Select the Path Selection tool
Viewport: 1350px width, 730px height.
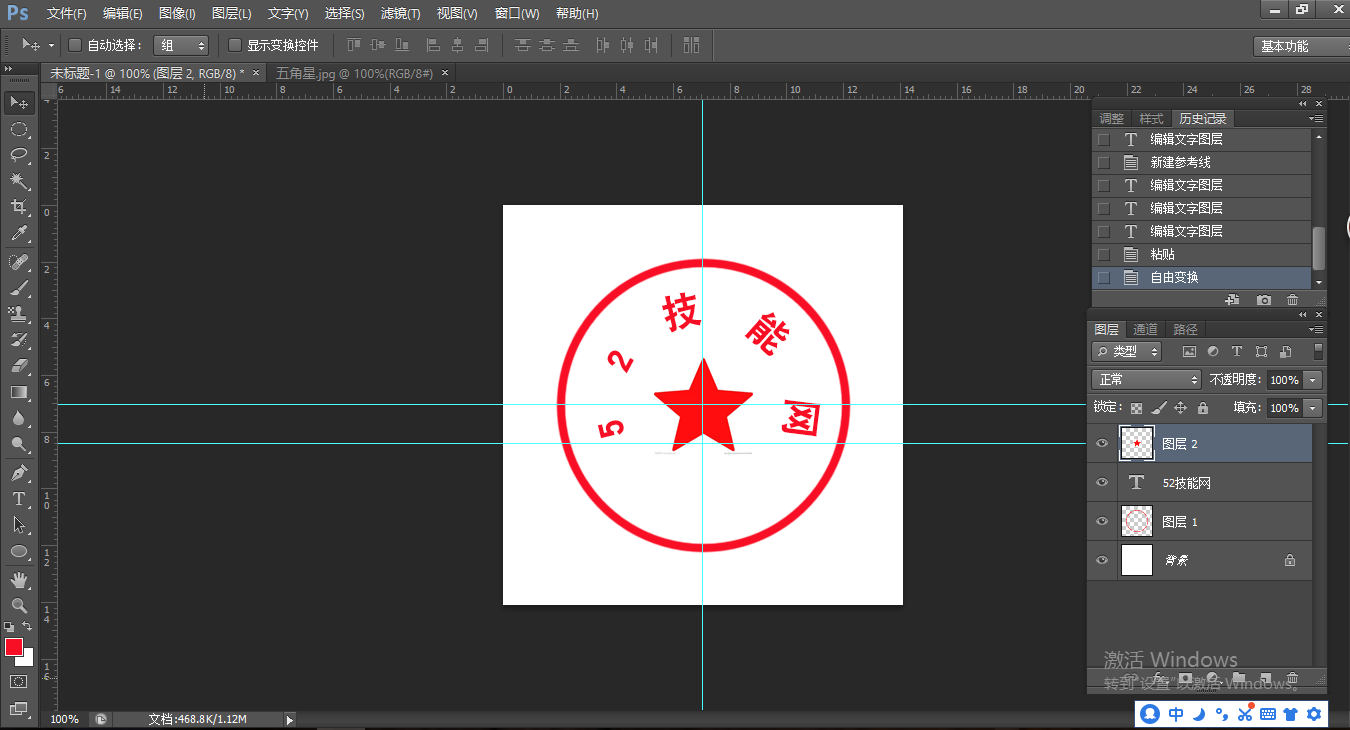[x=19, y=525]
